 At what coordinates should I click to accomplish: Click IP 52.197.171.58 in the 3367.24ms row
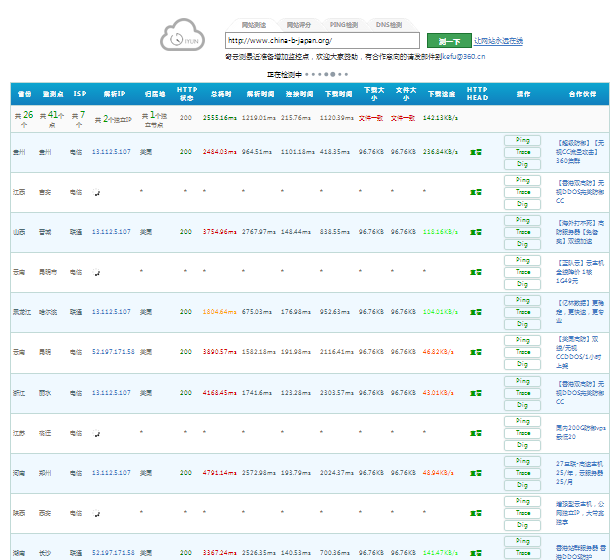113,553
